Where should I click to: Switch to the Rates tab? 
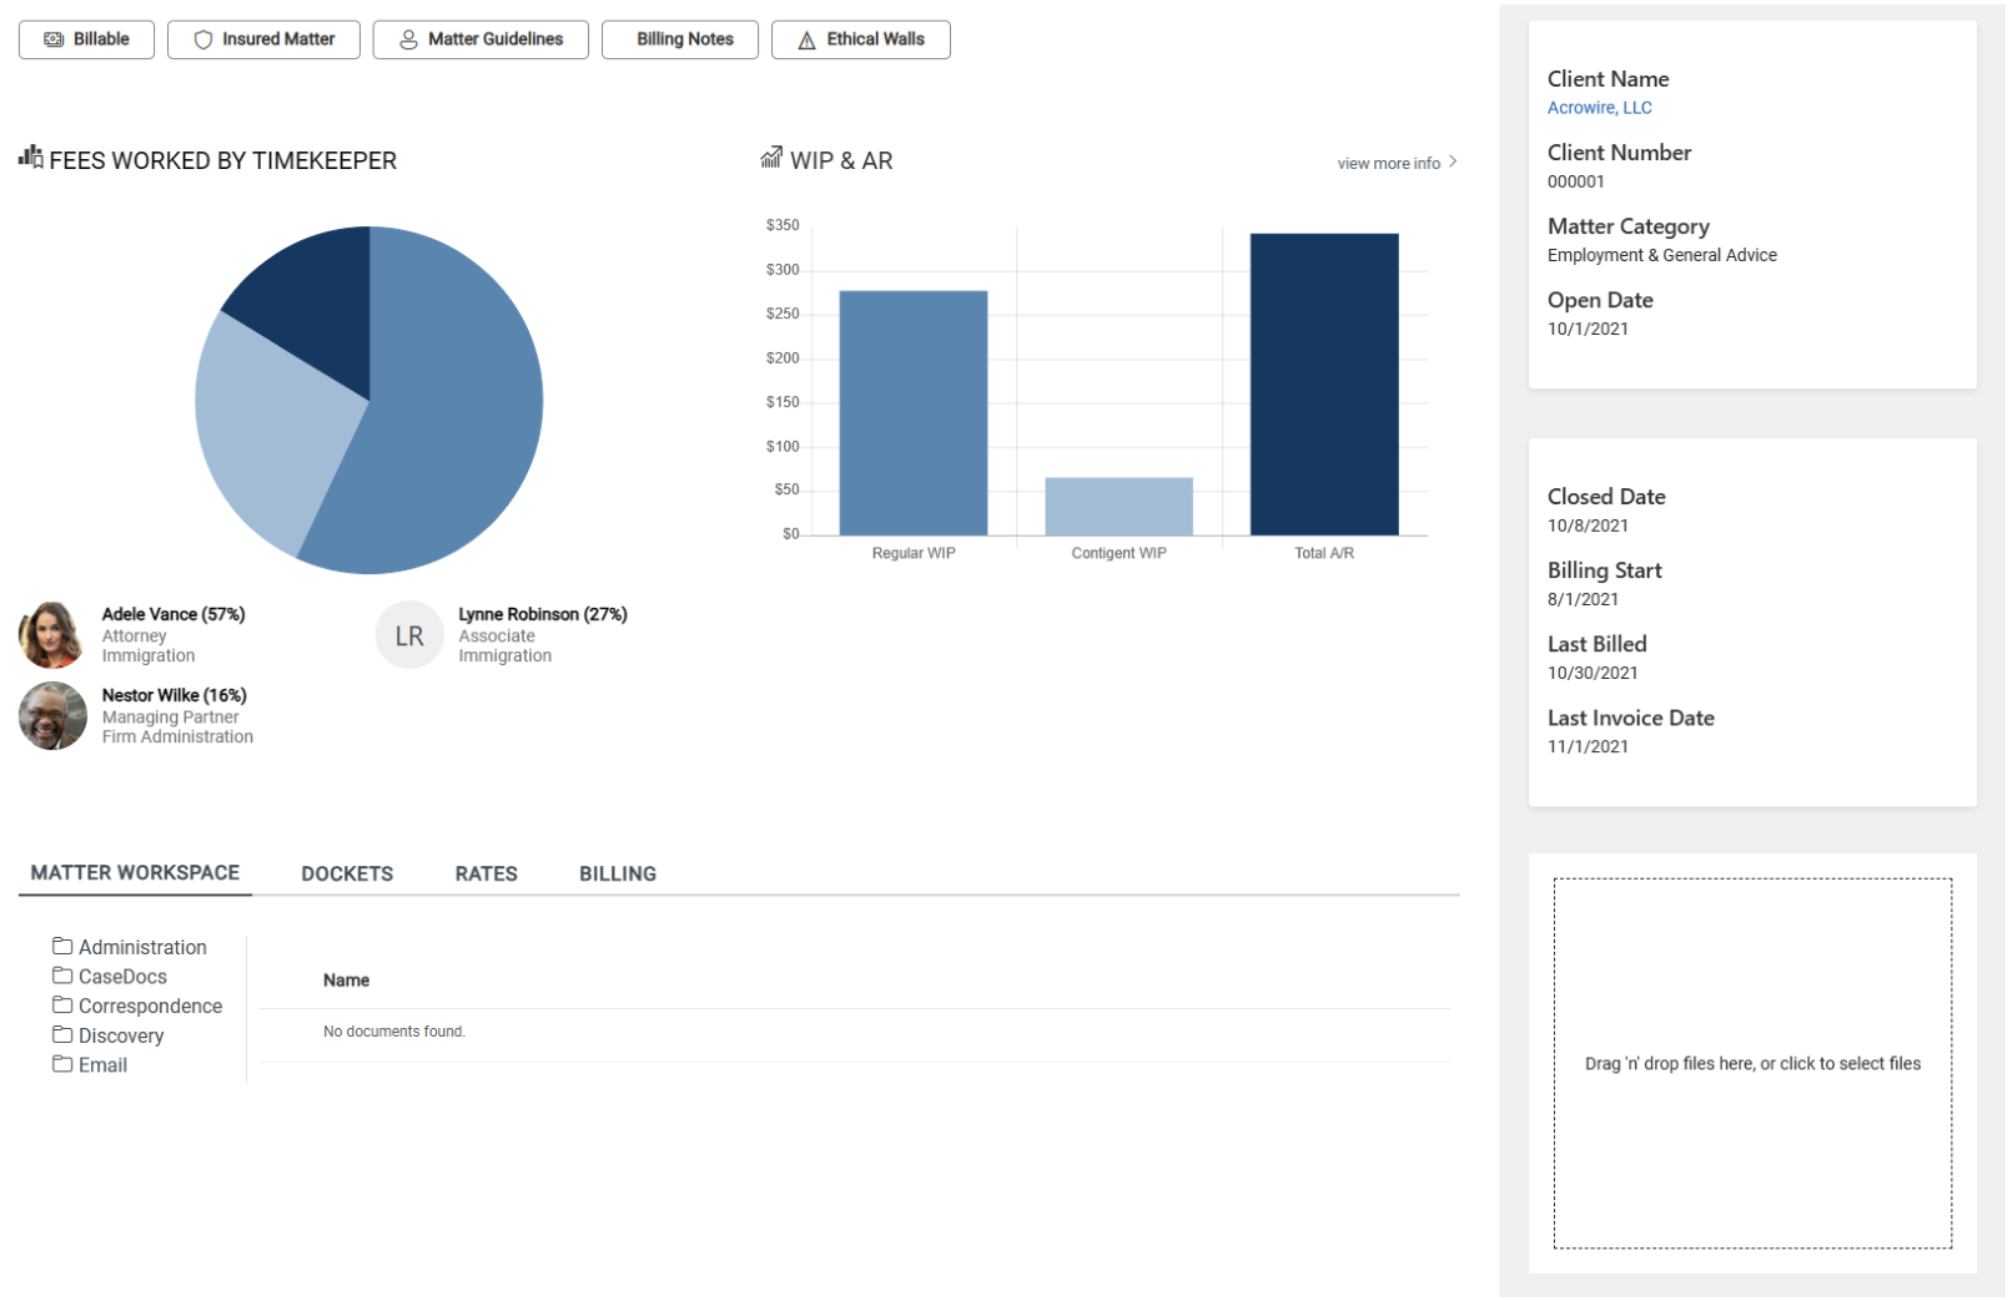[x=486, y=873]
